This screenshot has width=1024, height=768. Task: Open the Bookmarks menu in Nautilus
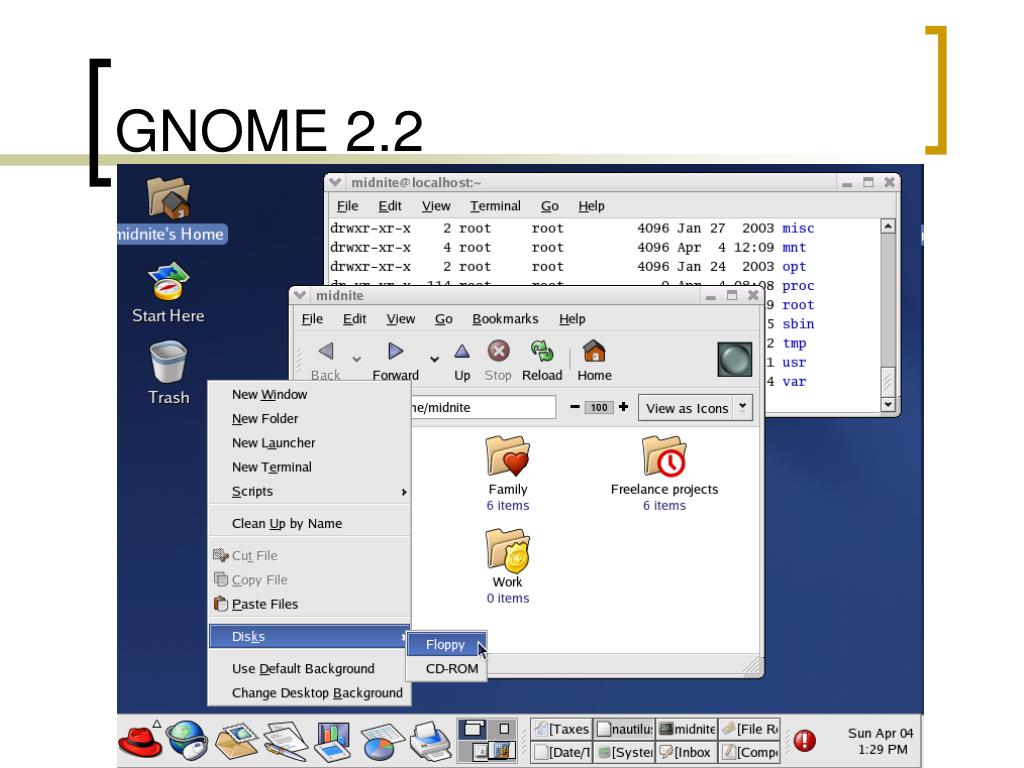coord(505,319)
